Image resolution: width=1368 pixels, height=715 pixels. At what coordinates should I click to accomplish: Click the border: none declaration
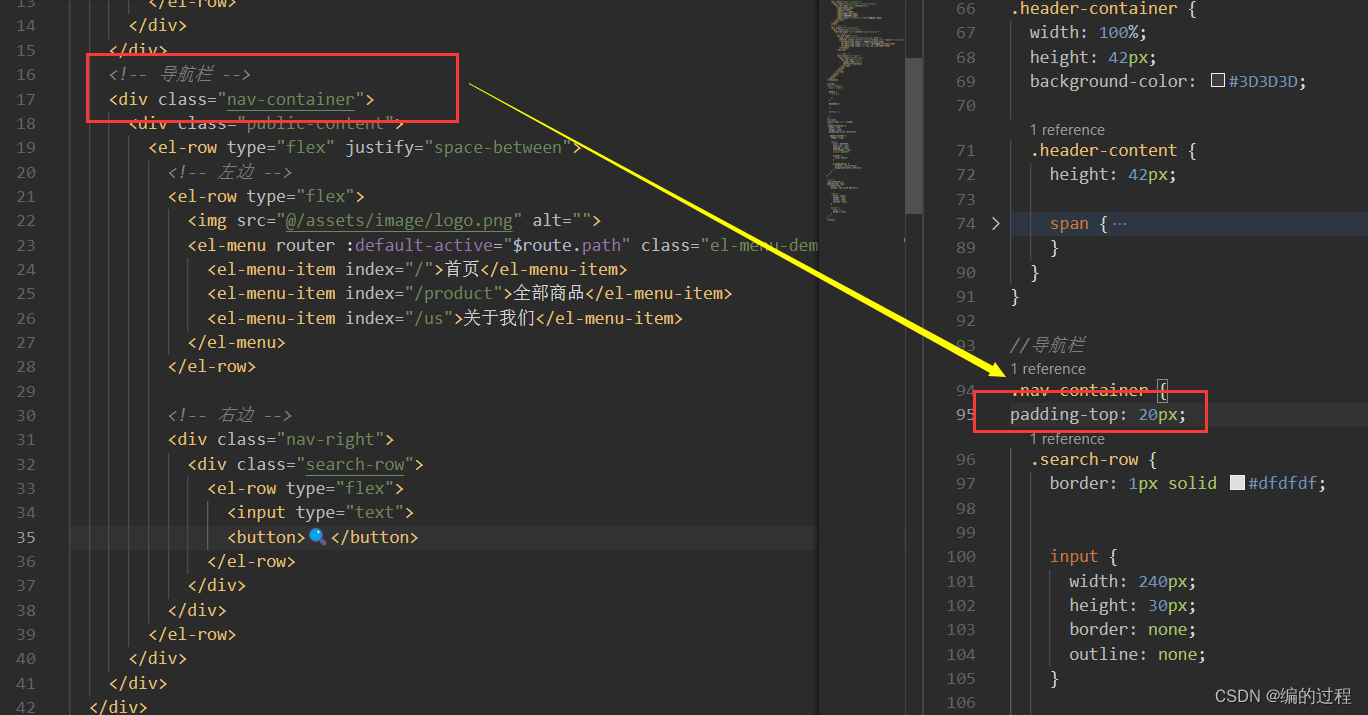(x=1133, y=630)
